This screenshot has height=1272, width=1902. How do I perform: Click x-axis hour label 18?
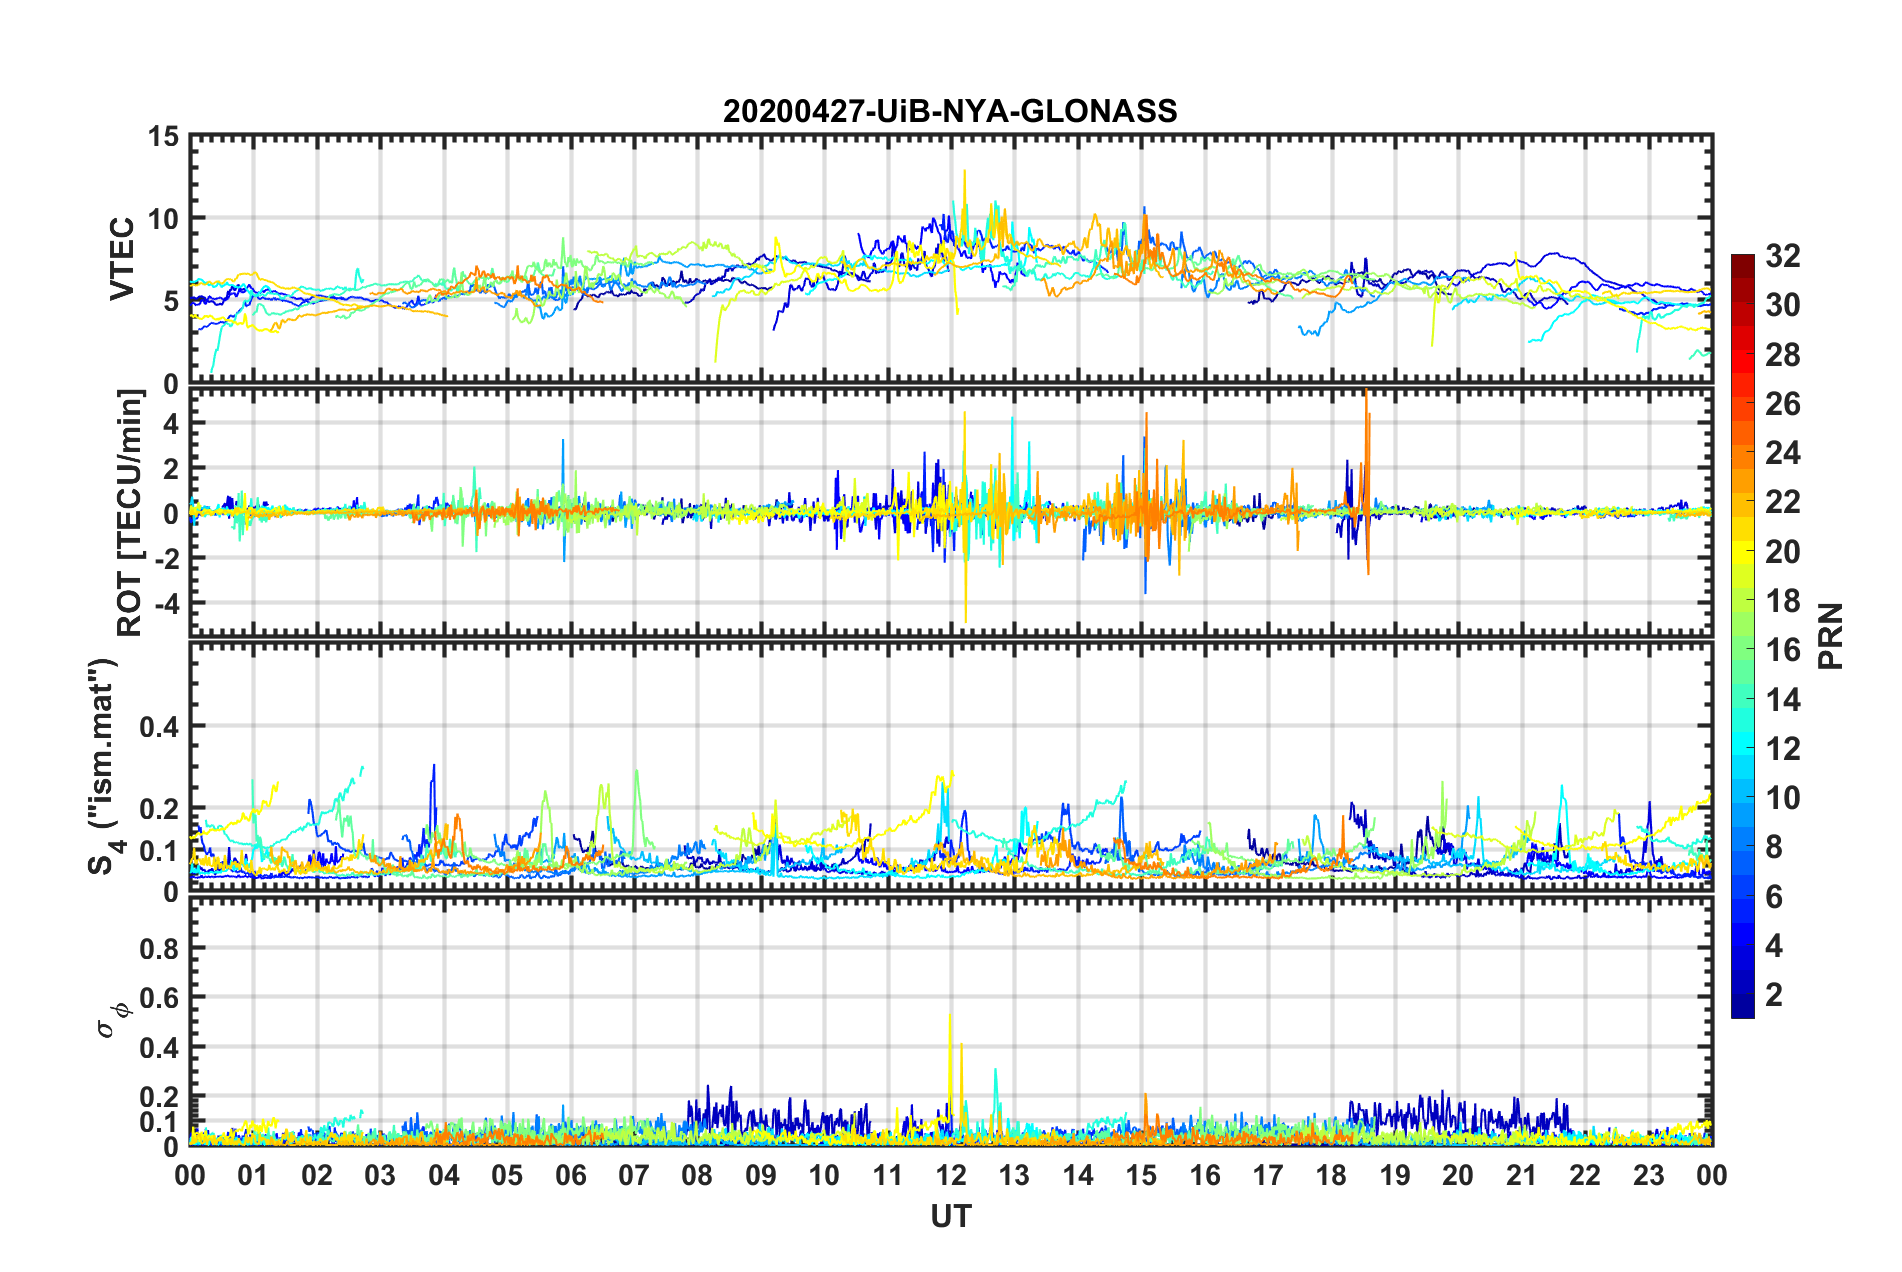click(1332, 1176)
